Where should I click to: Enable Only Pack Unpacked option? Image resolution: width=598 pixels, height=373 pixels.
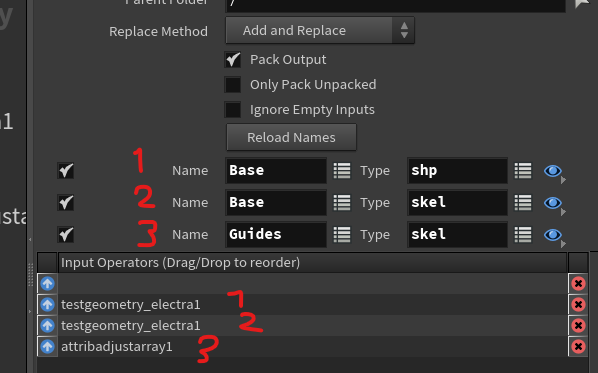(x=233, y=85)
